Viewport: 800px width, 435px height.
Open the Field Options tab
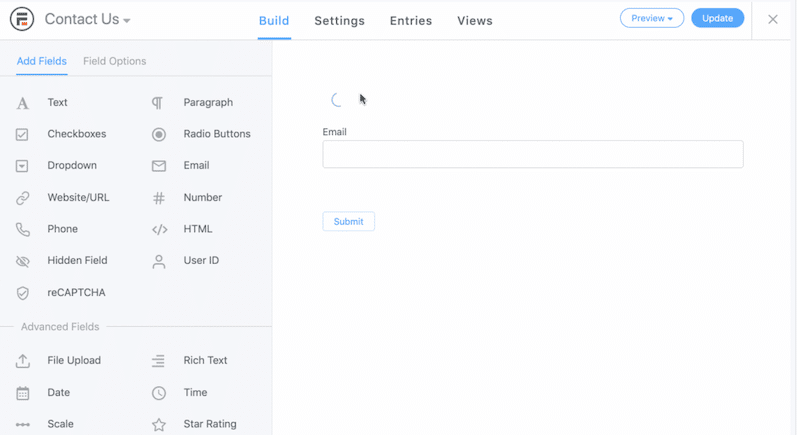[114, 61]
